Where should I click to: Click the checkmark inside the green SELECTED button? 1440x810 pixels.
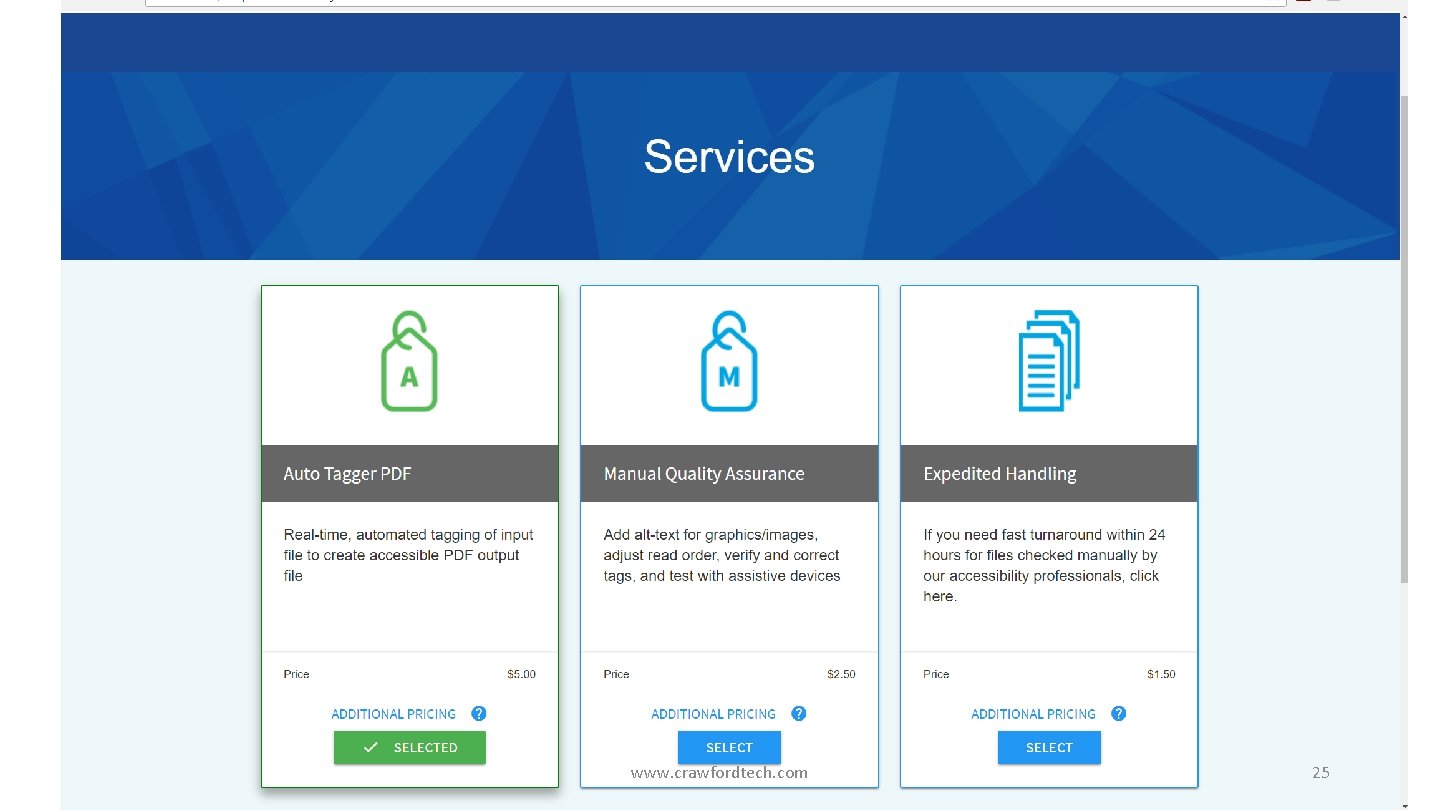coord(371,747)
